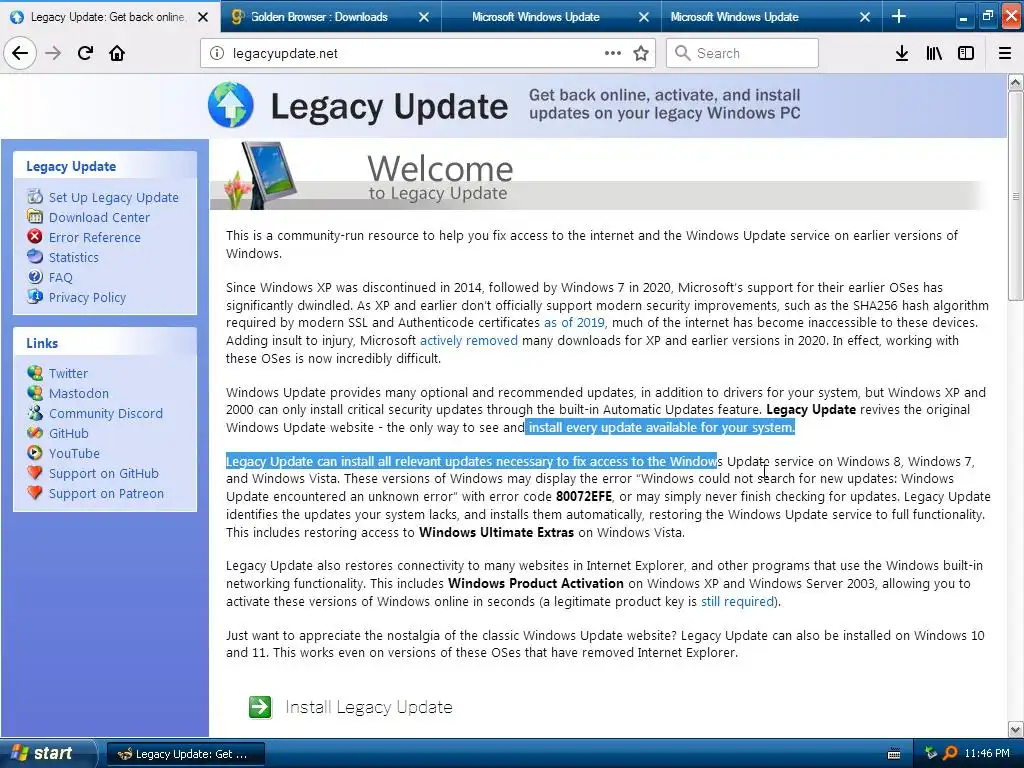Open a new tab with plus button

pos(899,16)
